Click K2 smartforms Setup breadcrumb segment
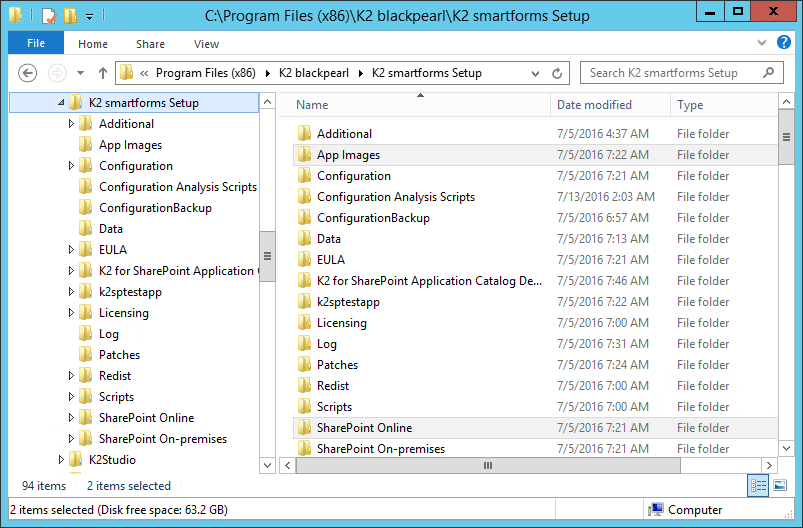This screenshot has height=528, width=803. pos(427,73)
